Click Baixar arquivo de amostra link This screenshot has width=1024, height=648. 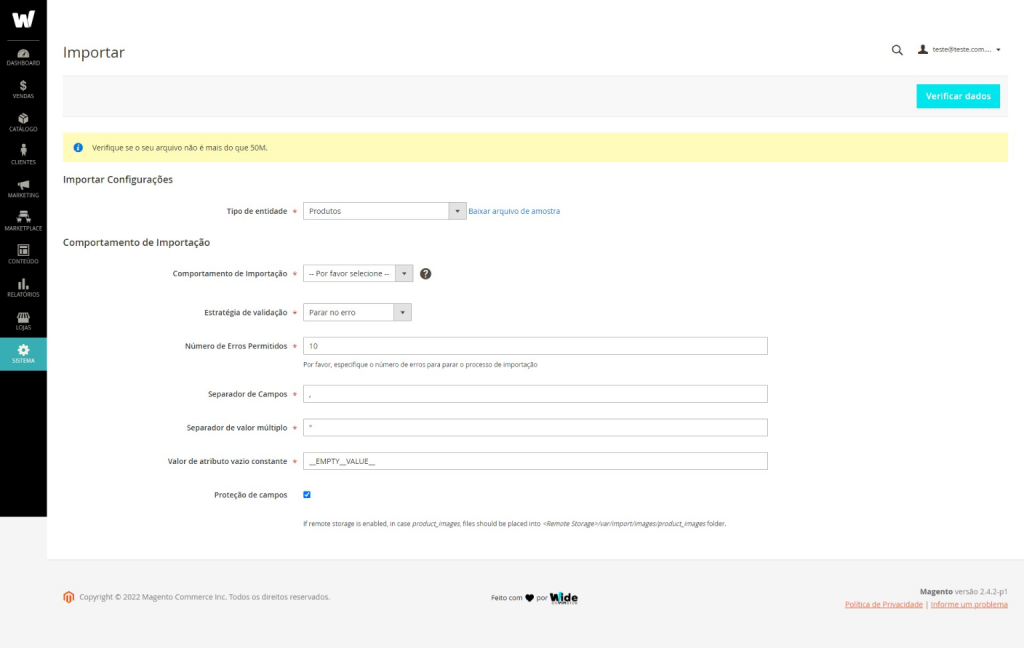(x=514, y=211)
